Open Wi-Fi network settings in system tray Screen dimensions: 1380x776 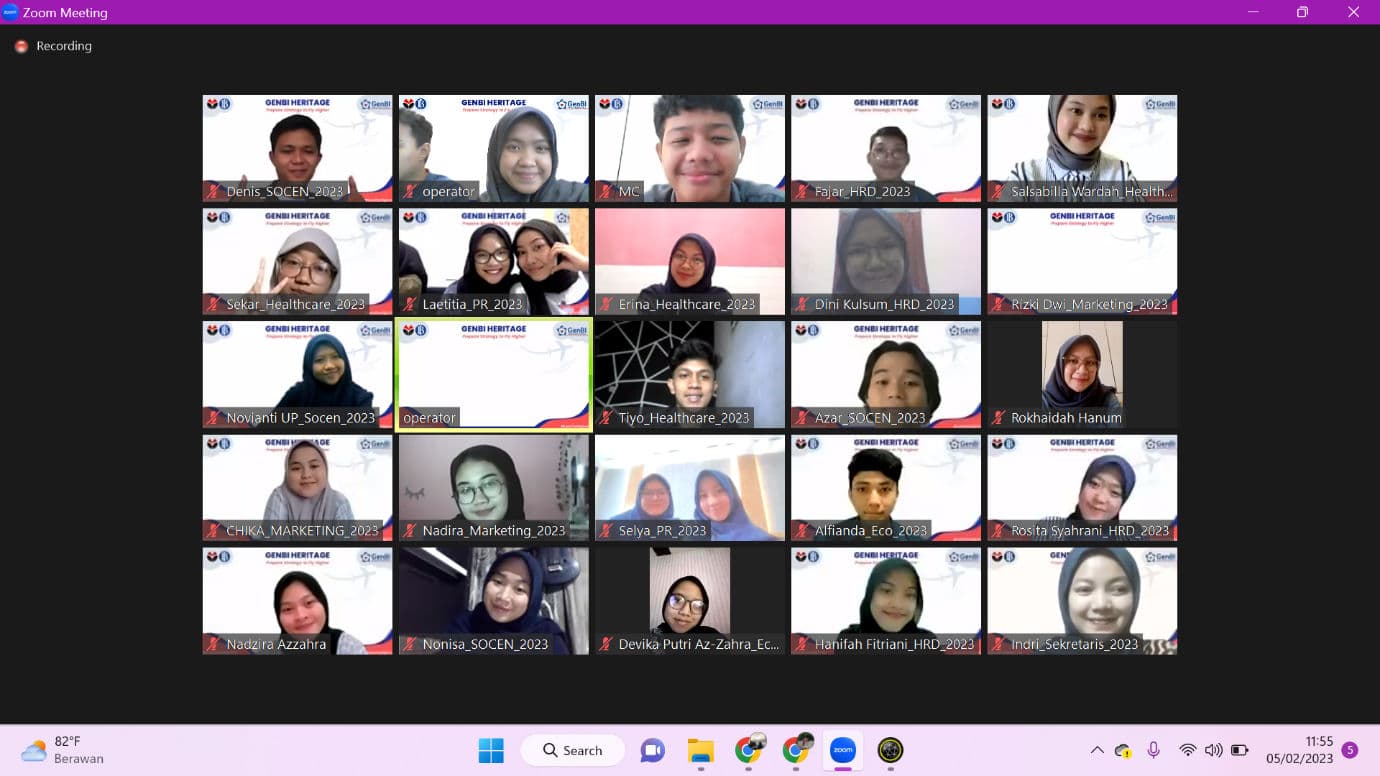pyautogui.click(x=1187, y=750)
